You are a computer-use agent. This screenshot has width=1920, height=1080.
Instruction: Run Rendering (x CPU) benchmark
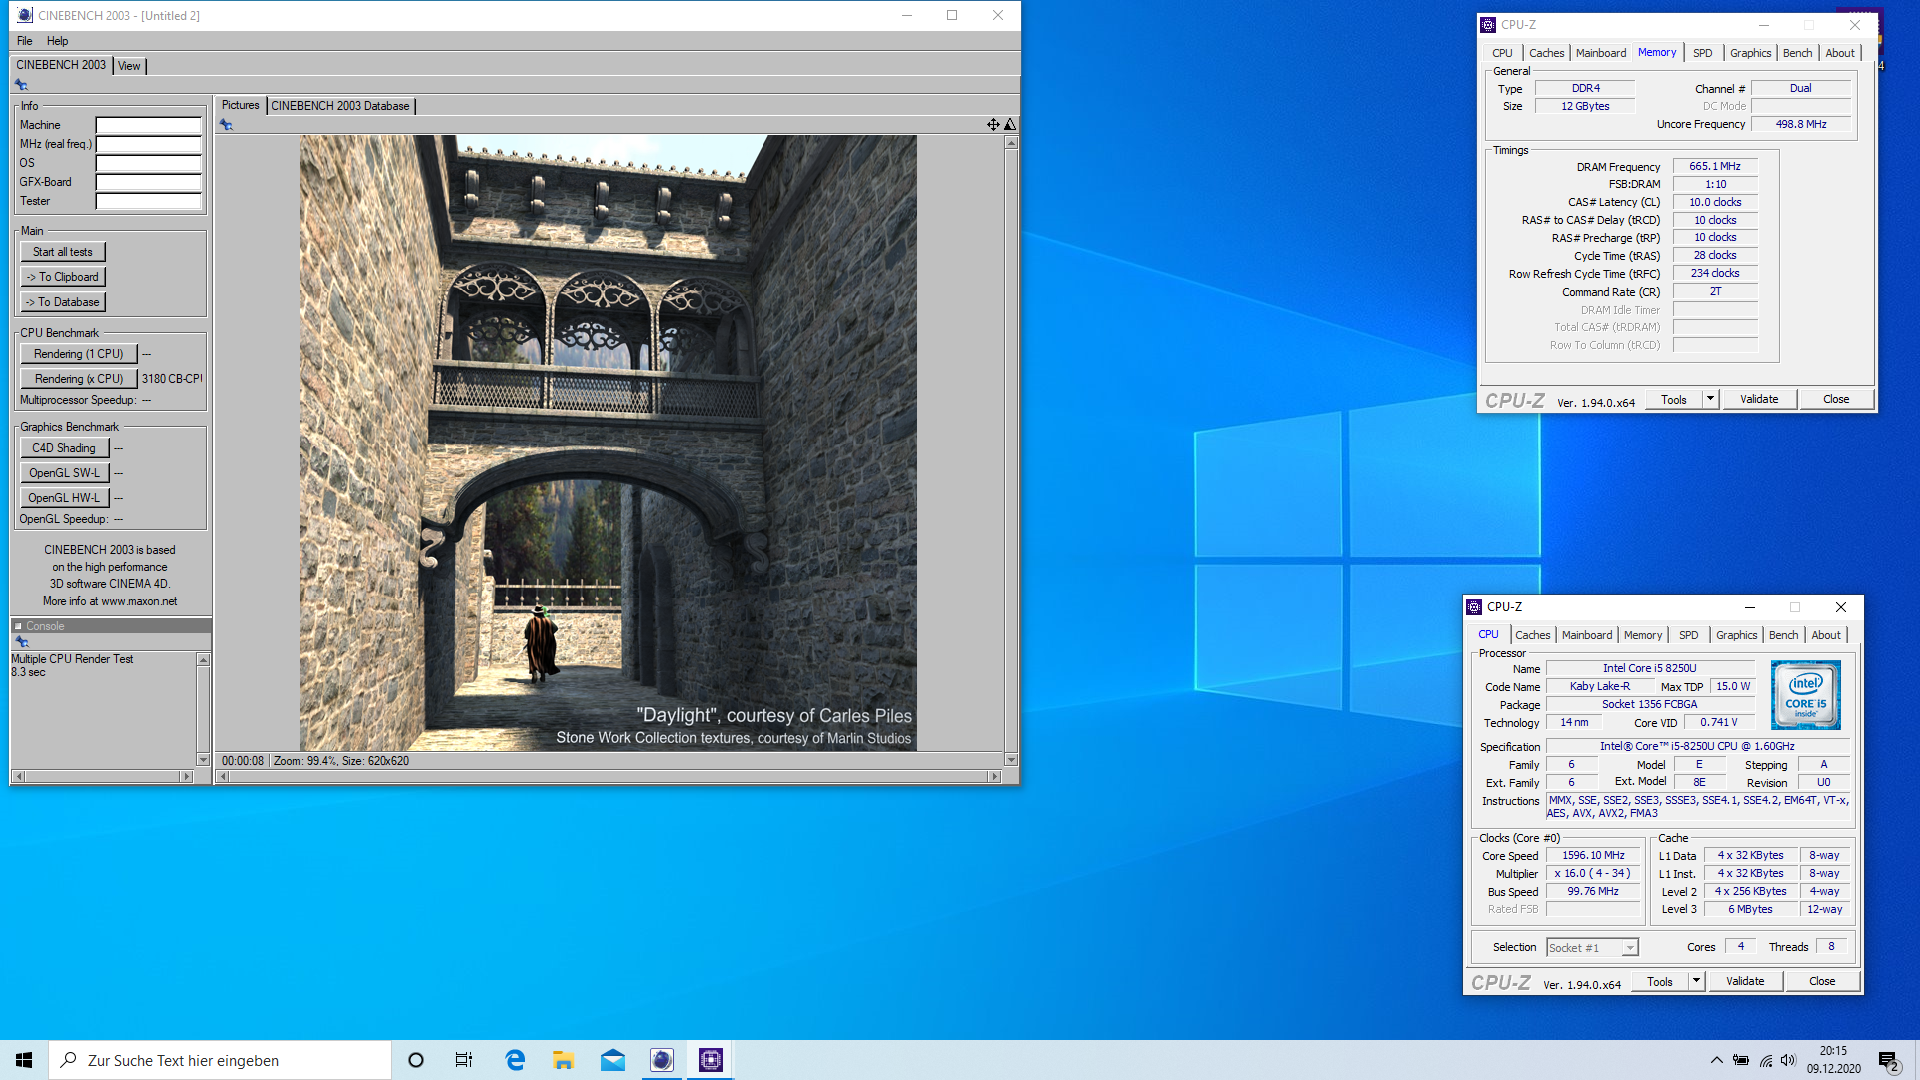pos(78,379)
